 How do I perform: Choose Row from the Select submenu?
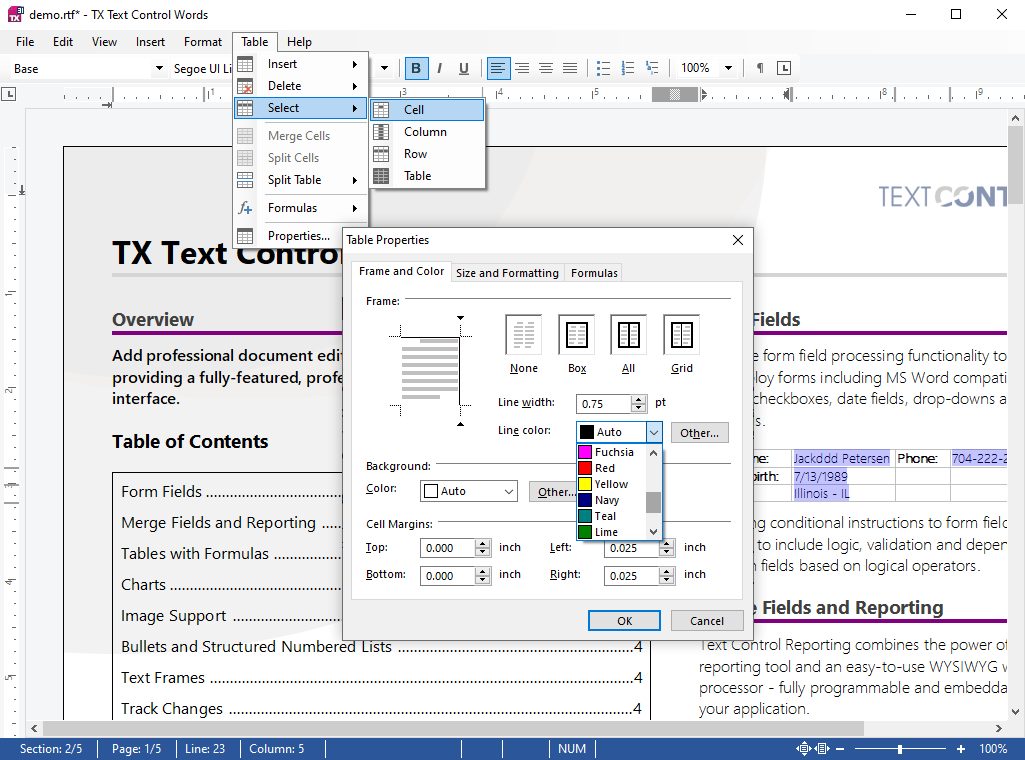[x=415, y=153]
